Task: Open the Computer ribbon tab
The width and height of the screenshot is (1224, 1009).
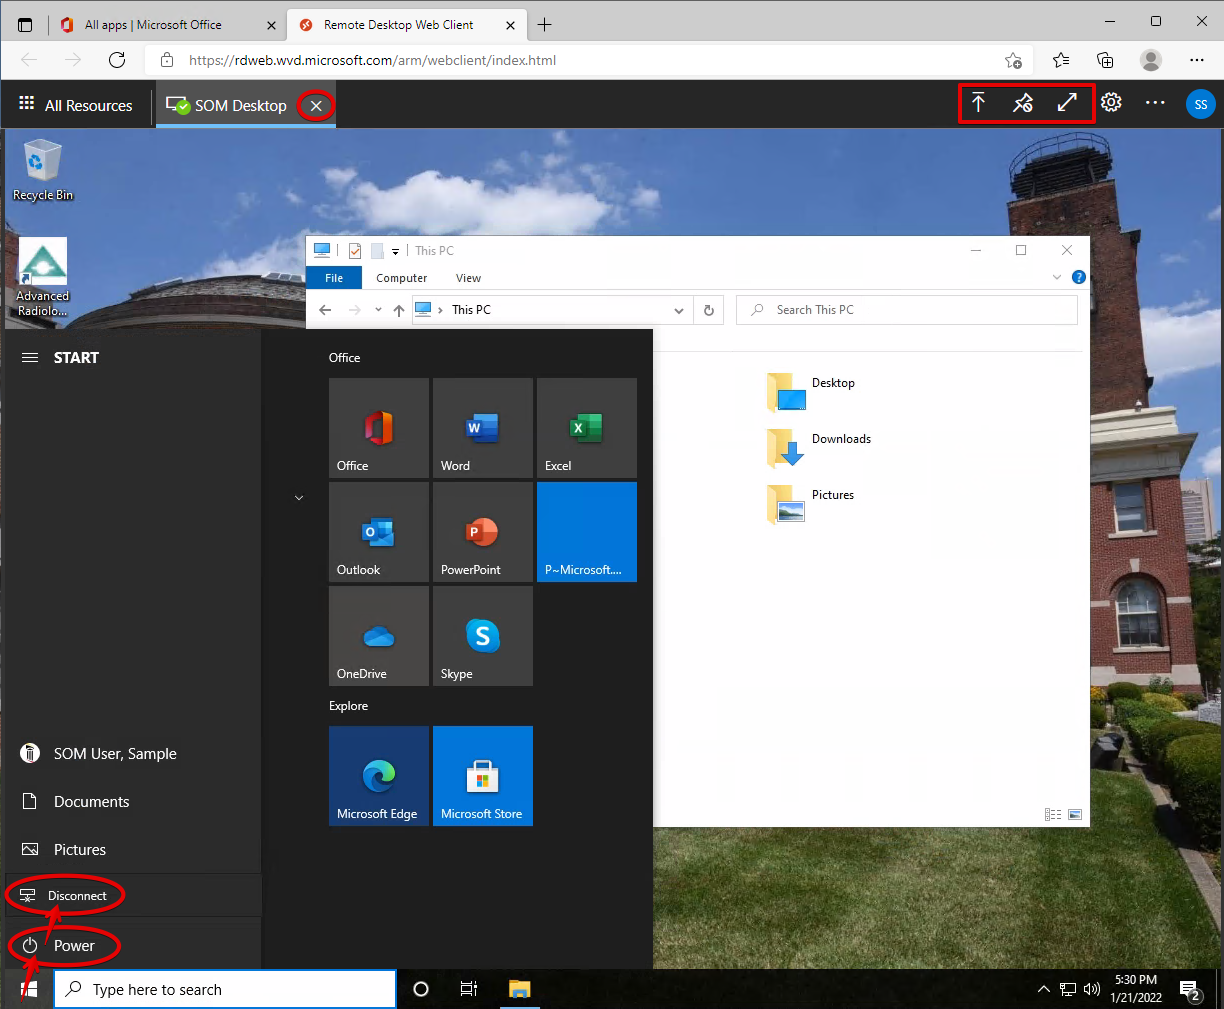Action: (402, 278)
